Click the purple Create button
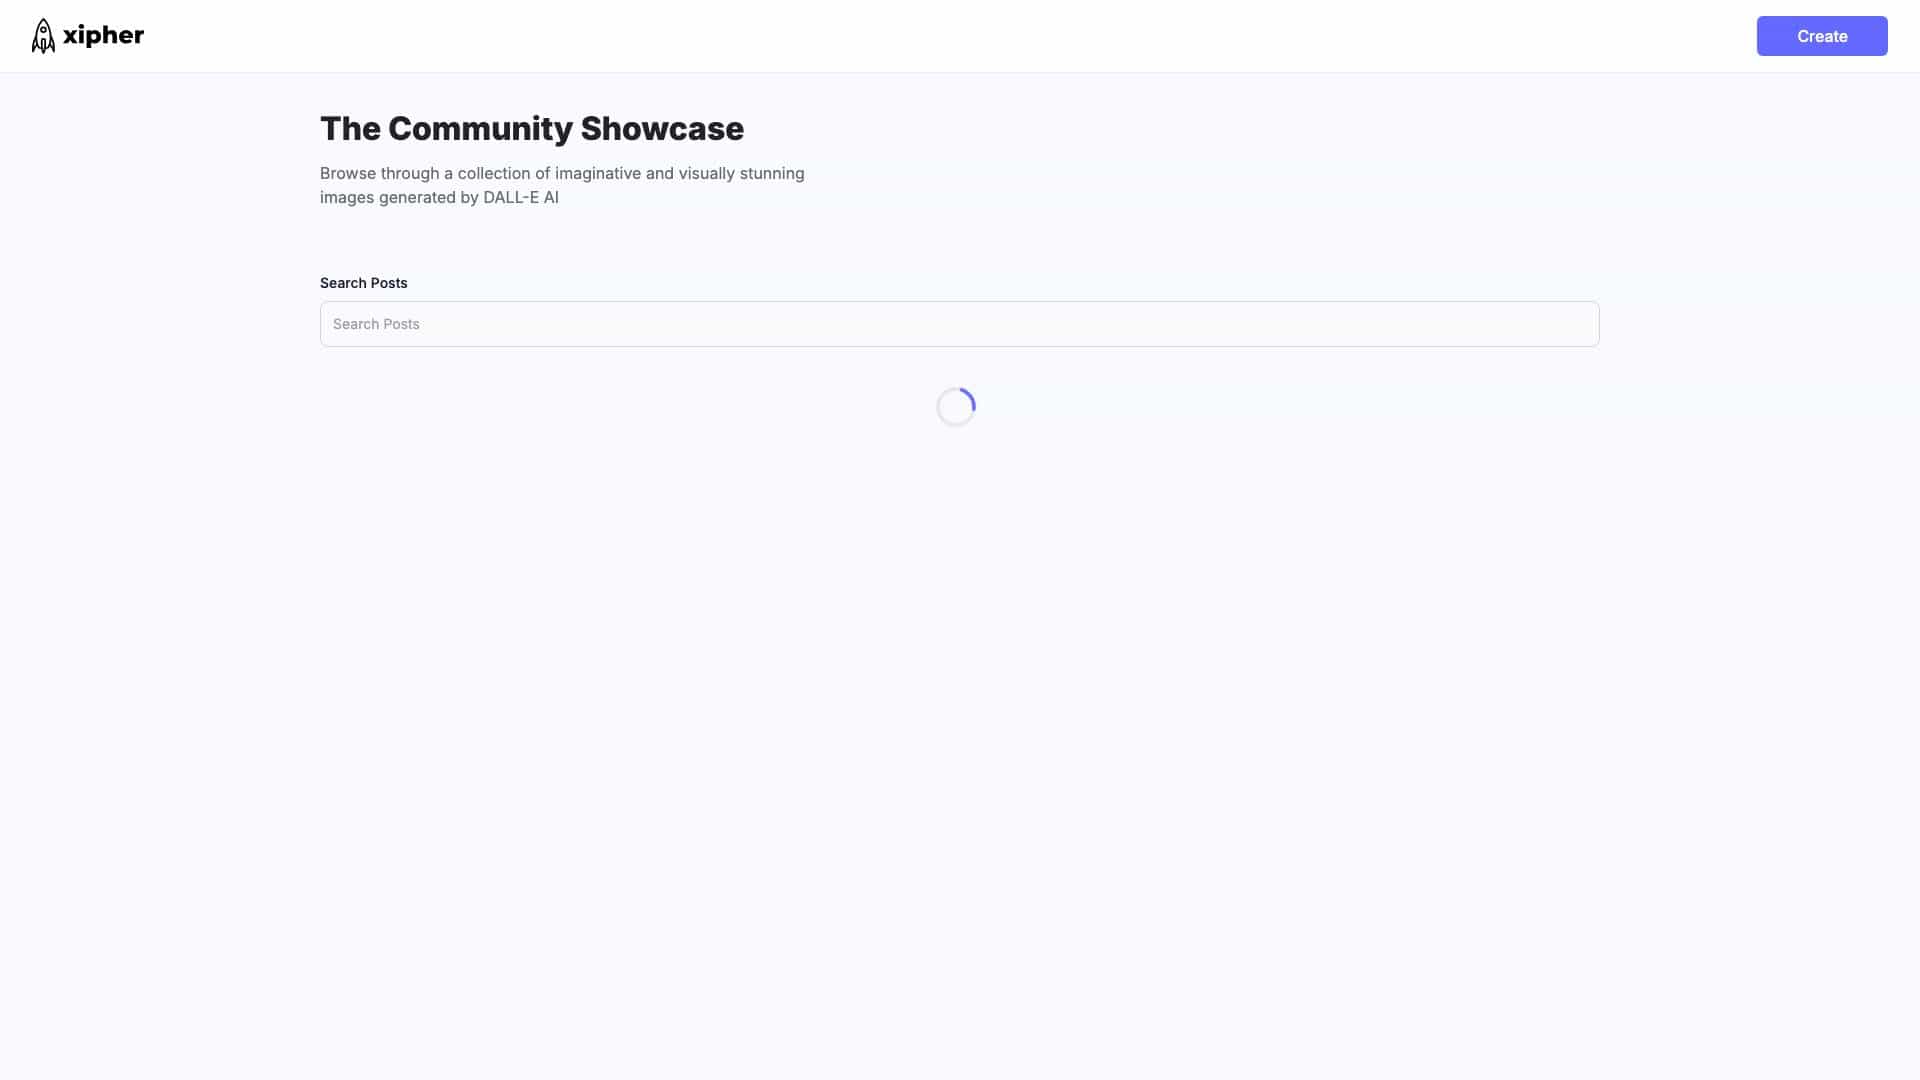This screenshot has height=1080, width=1920. pos(1822,36)
